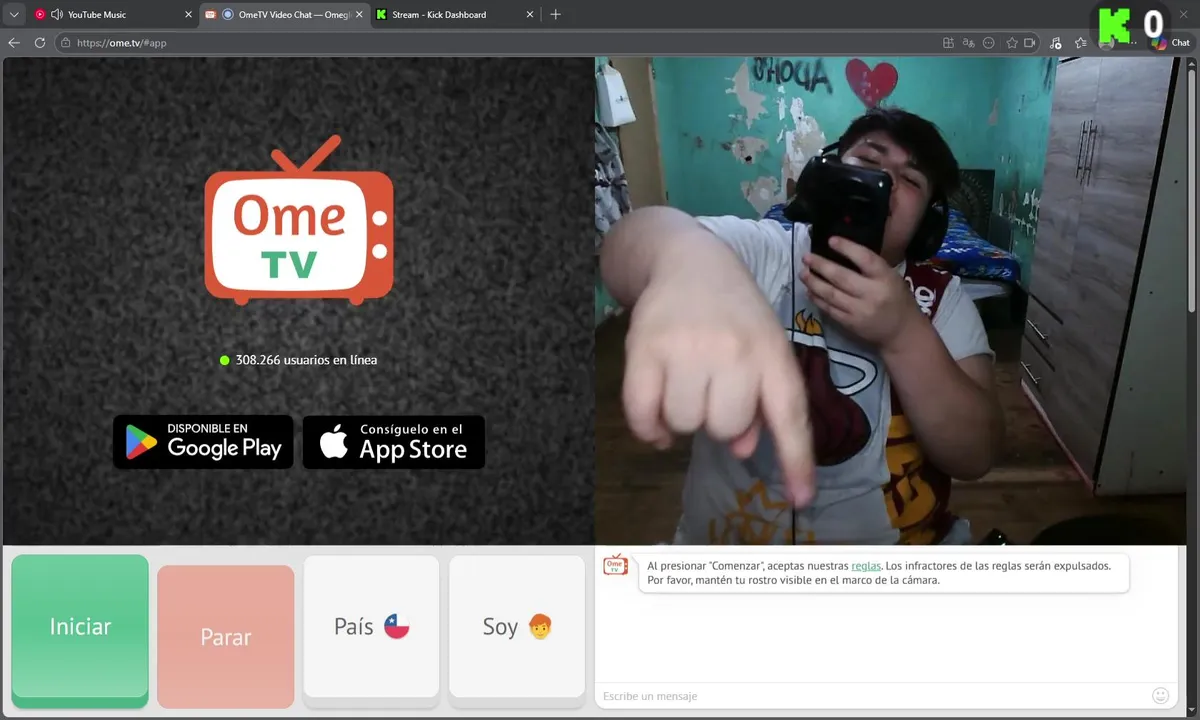Click the OmeTV avatar in the chat message
The height and width of the screenshot is (720, 1200).
pos(616,565)
